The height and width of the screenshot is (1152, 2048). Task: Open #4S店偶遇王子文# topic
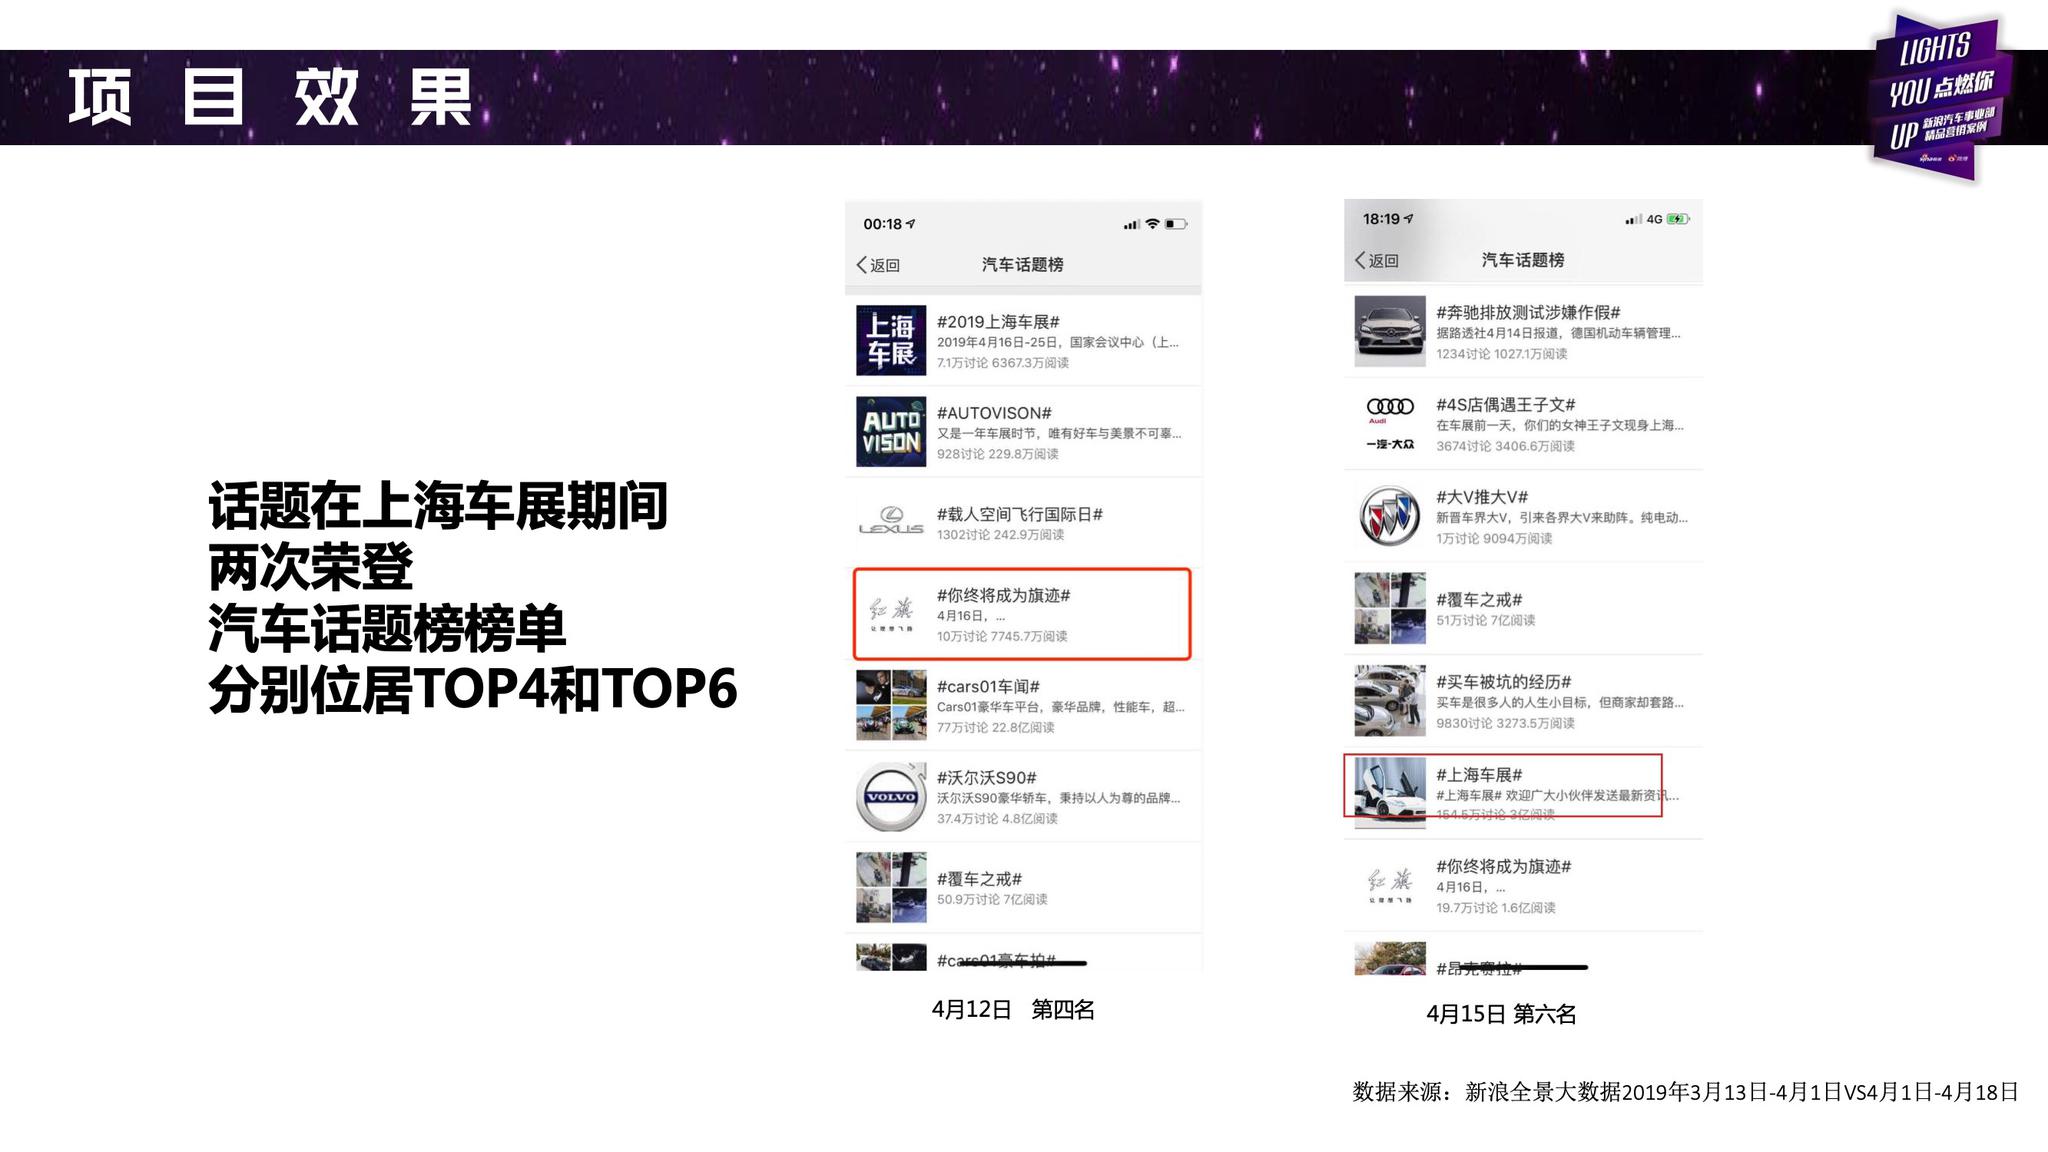tap(1505, 405)
